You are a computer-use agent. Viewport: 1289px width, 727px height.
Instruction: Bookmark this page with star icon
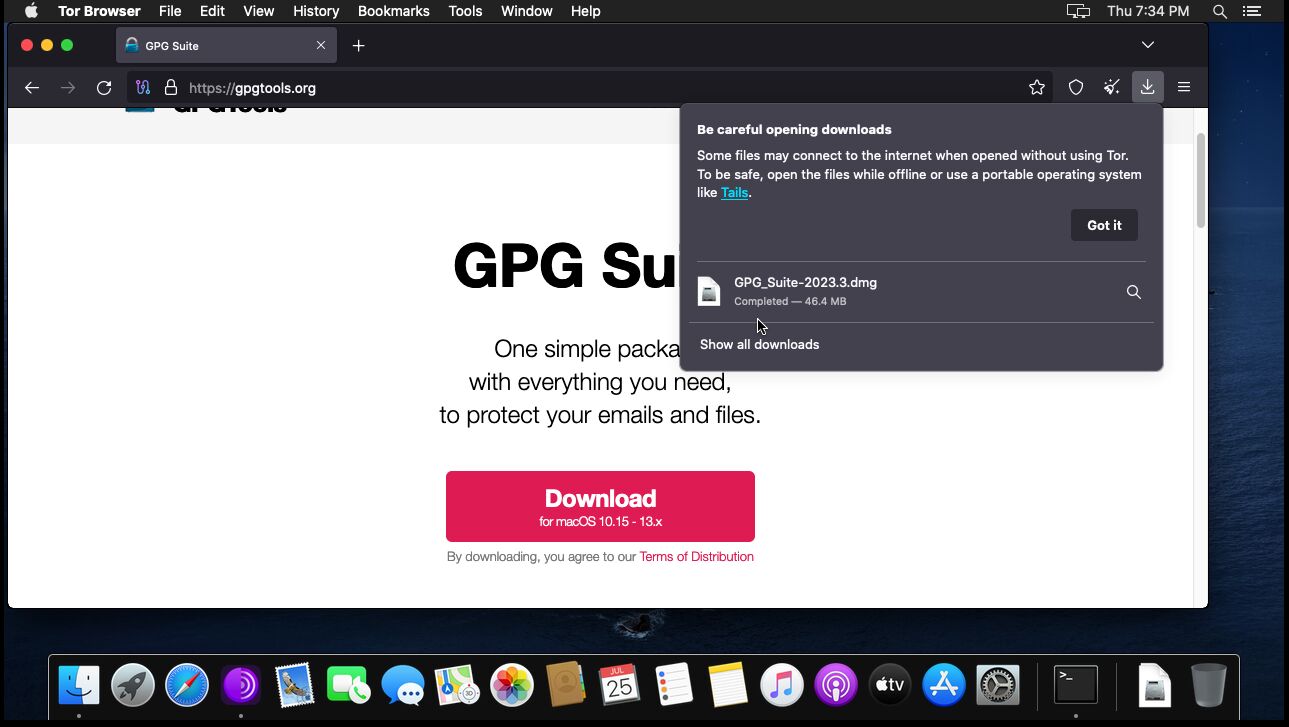point(1037,88)
